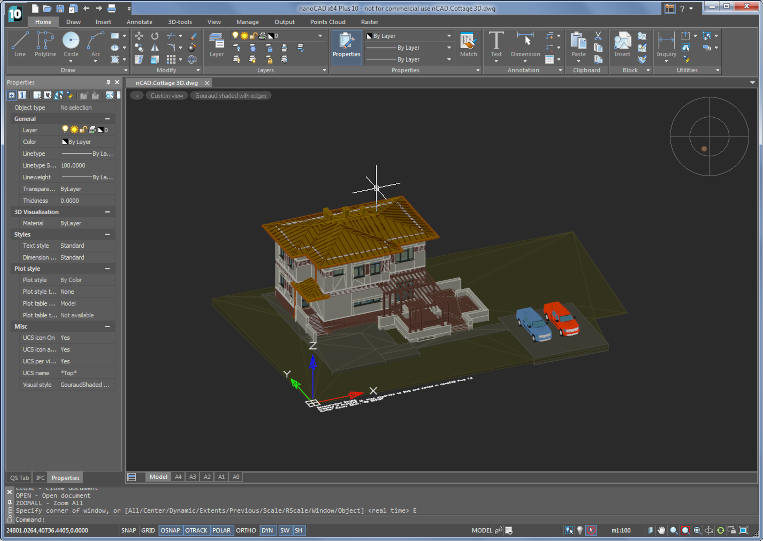Image resolution: width=763 pixels, height=541 pixels.
Task: Click the Explode (bomb) icon in Modify panel
Action: 193,48
